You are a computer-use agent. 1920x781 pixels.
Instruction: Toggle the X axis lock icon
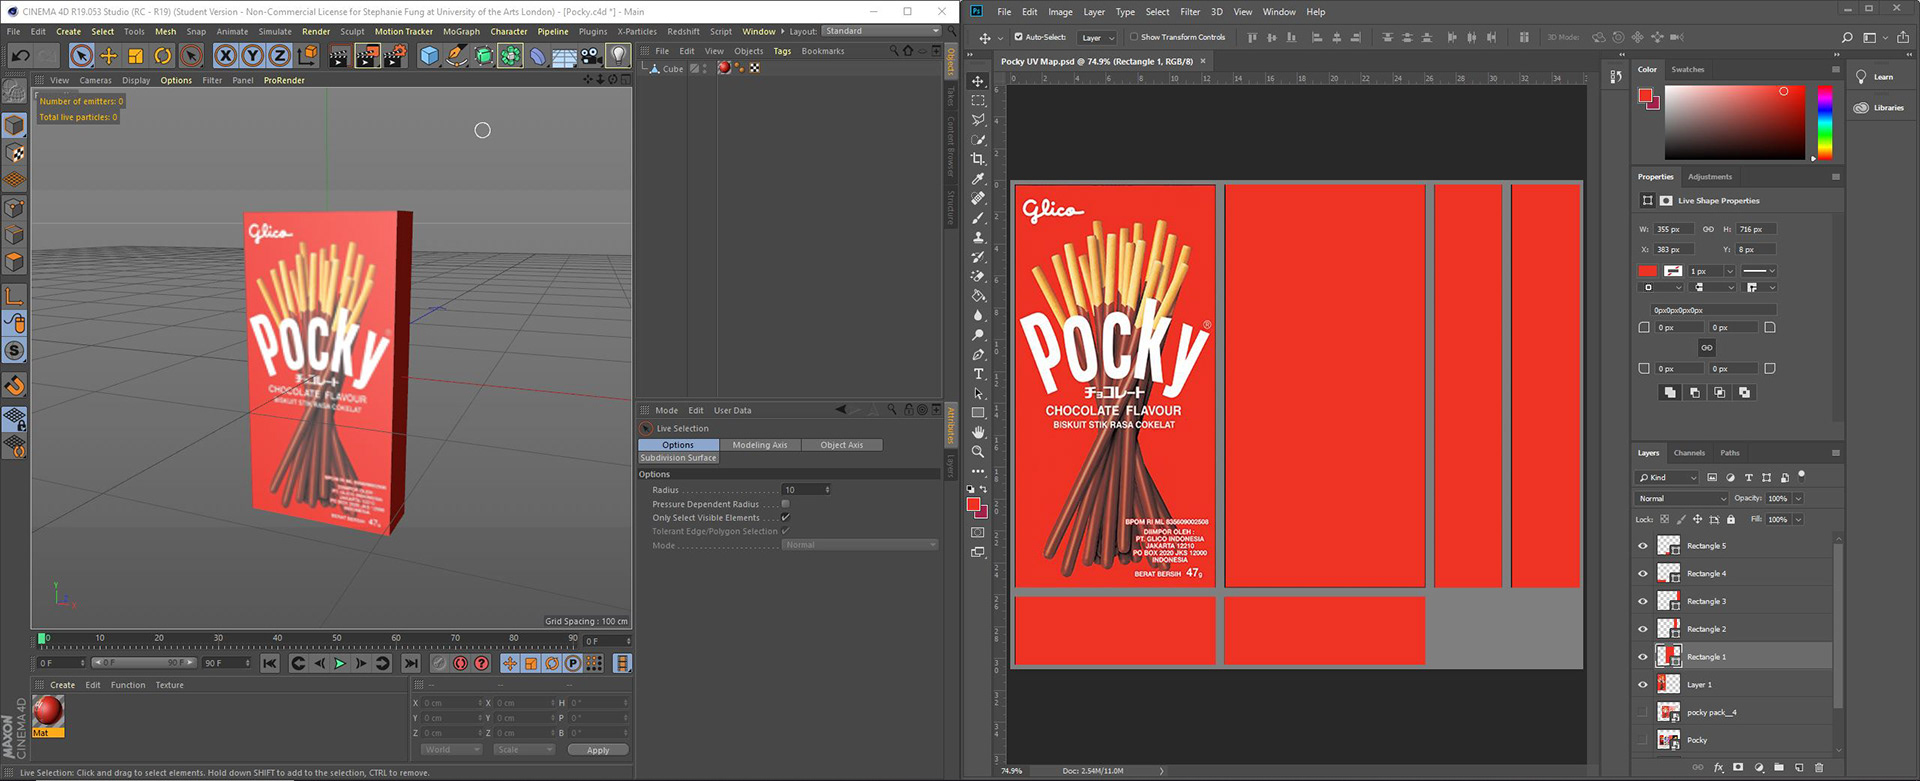[x=226, y=56]
